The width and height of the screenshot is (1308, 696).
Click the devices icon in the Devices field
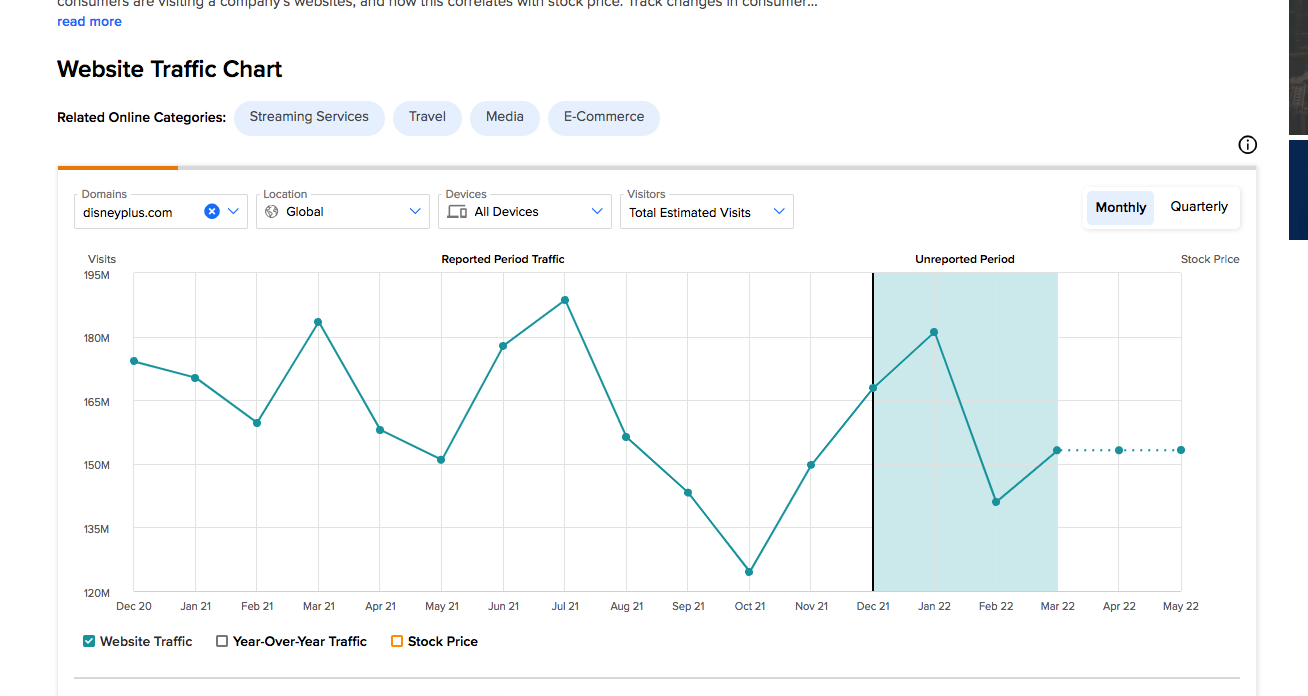click(x=457, y=212)
